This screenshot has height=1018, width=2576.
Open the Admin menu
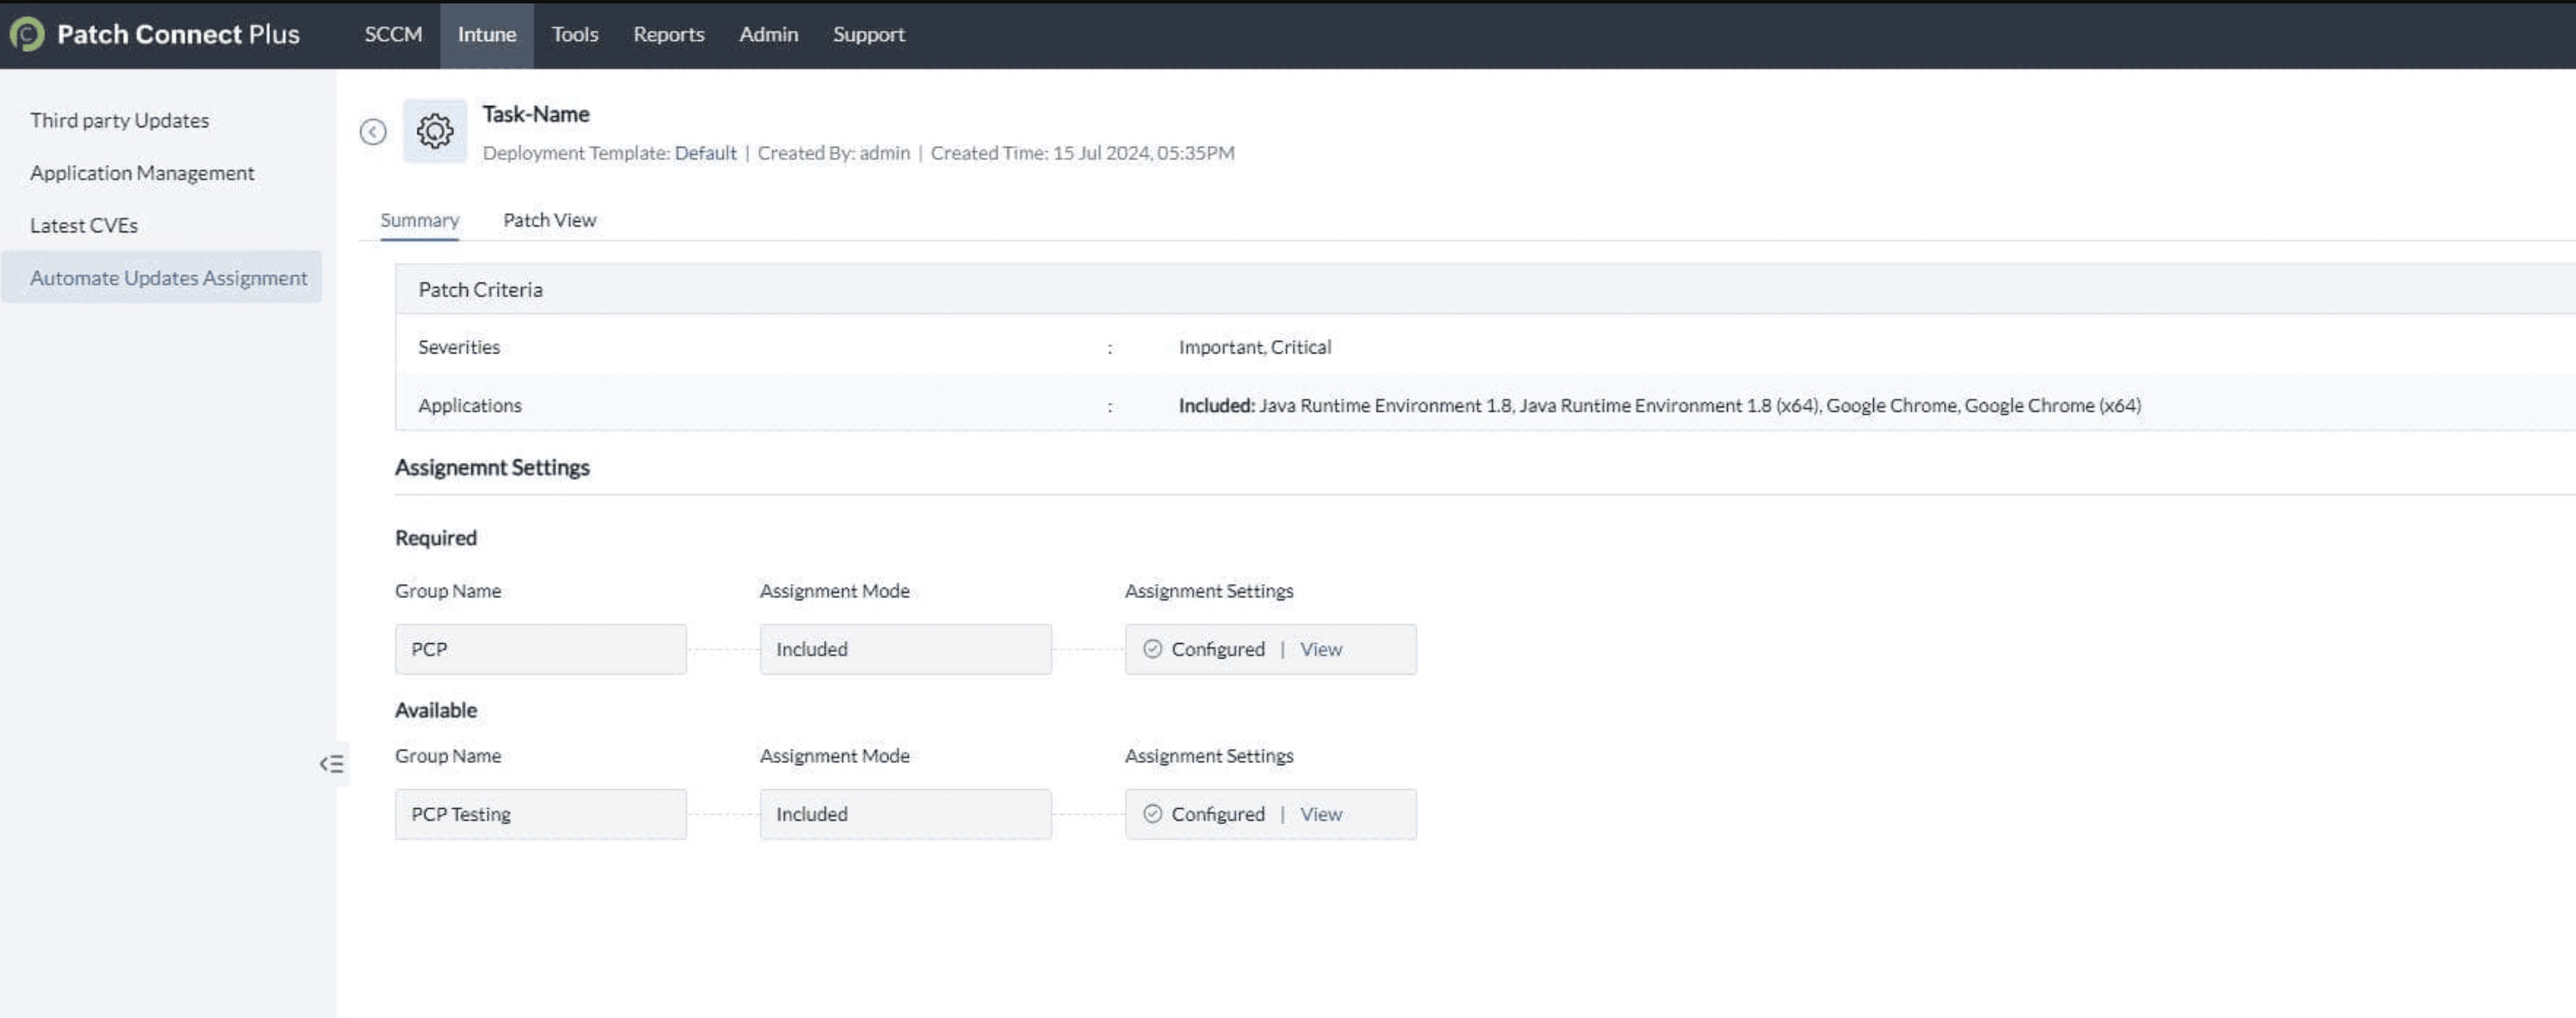[768, 34]
